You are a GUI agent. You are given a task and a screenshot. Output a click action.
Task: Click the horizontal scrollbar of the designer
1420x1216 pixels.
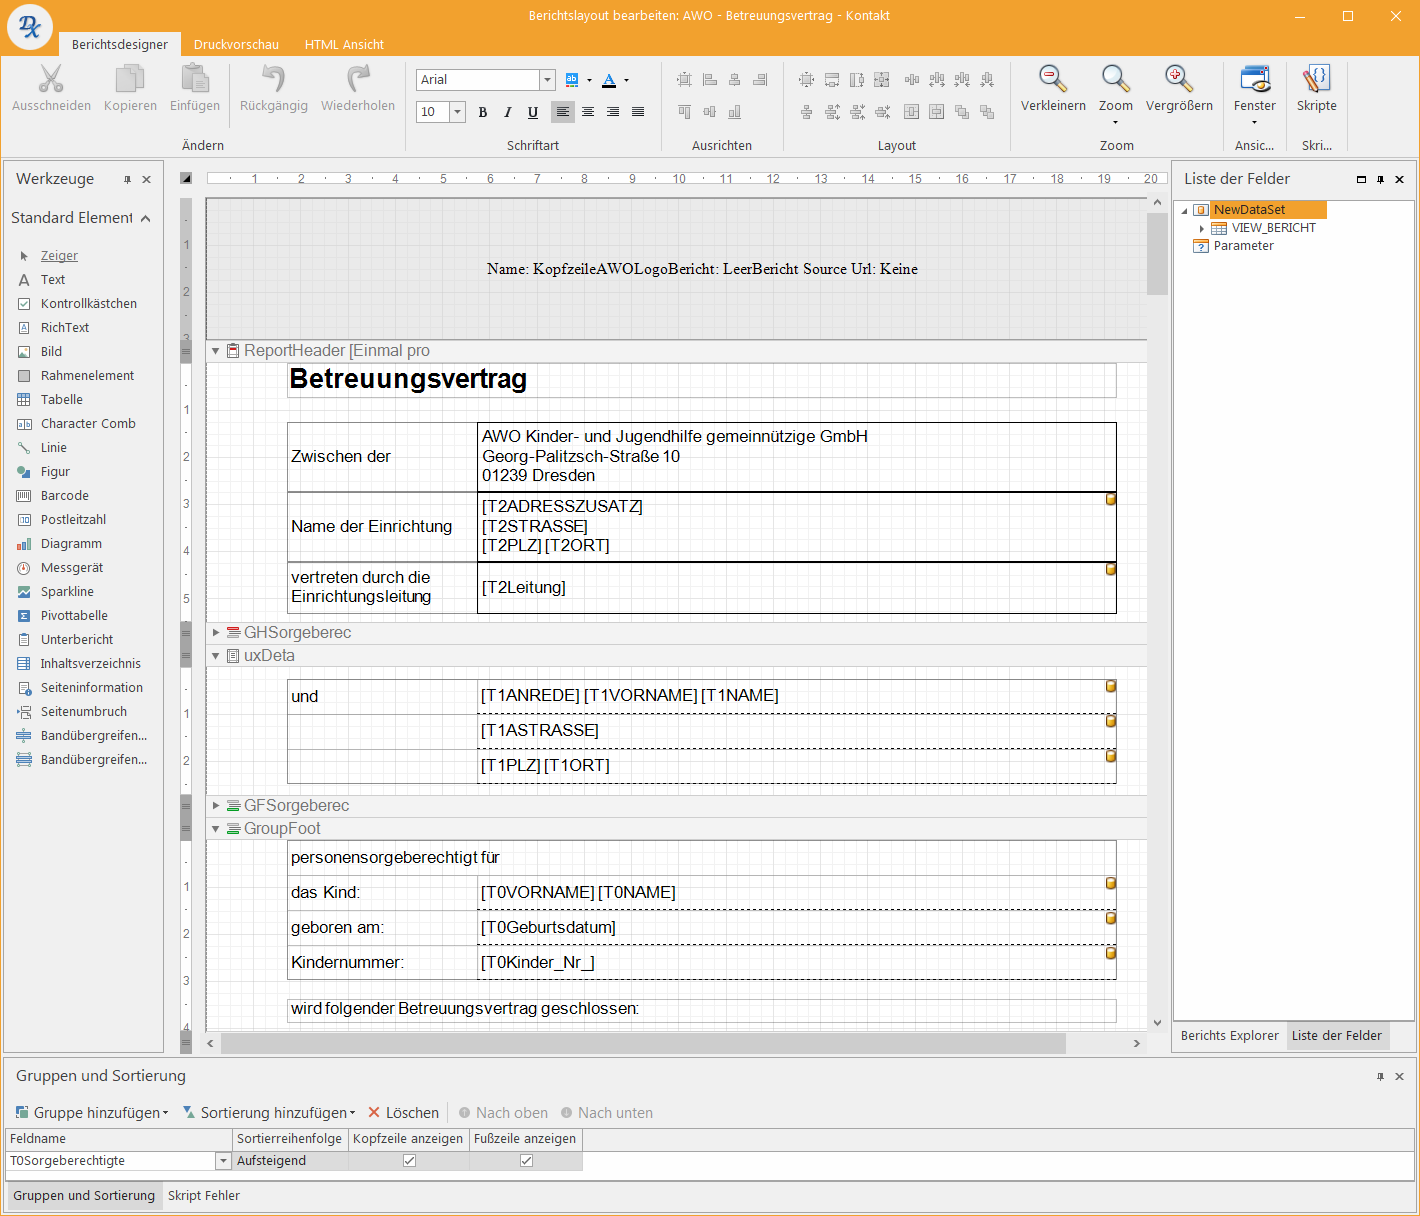(643, 1043)
